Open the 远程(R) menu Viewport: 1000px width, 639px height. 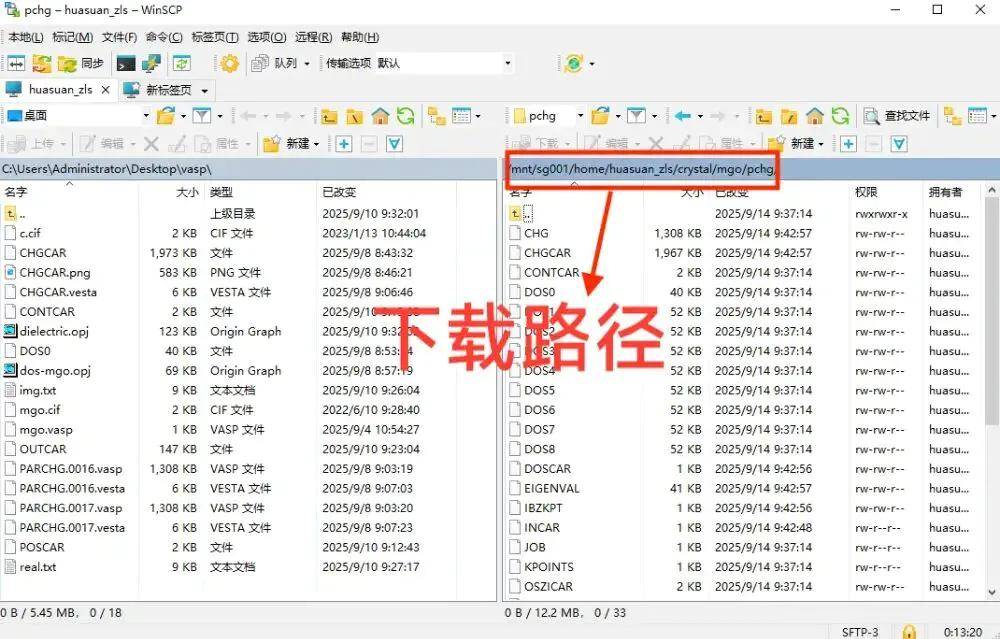click(x=313, y=37)
